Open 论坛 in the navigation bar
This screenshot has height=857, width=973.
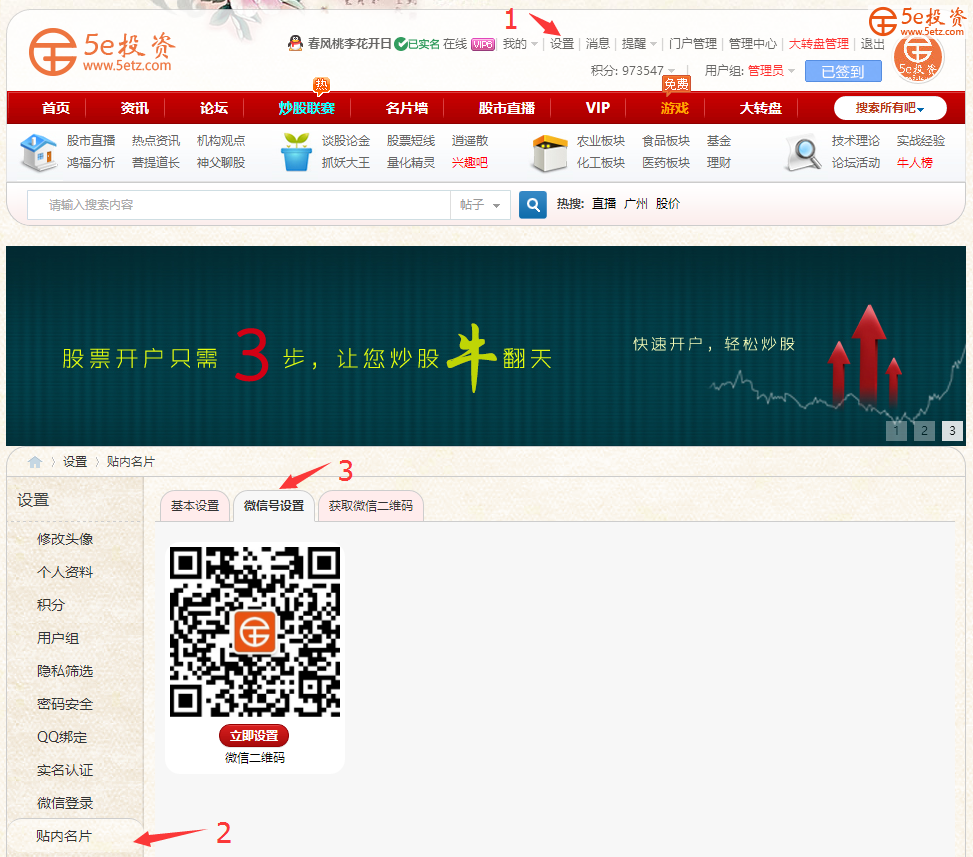pos(214,108)
